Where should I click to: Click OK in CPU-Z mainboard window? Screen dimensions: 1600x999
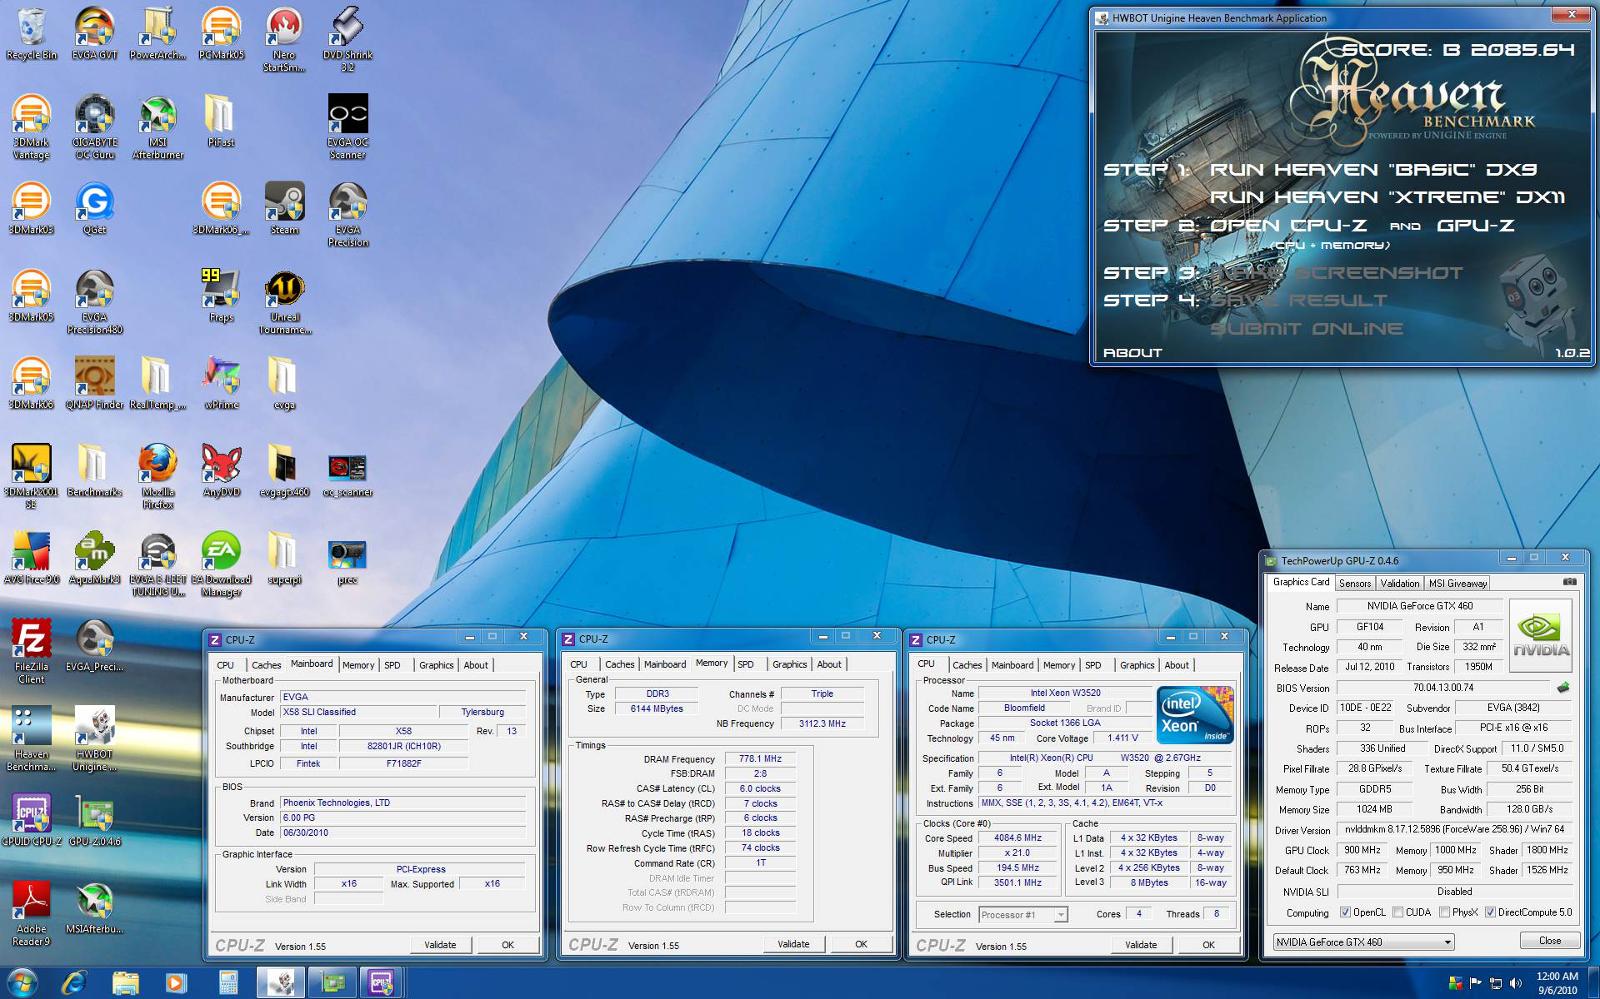point(508,944)
